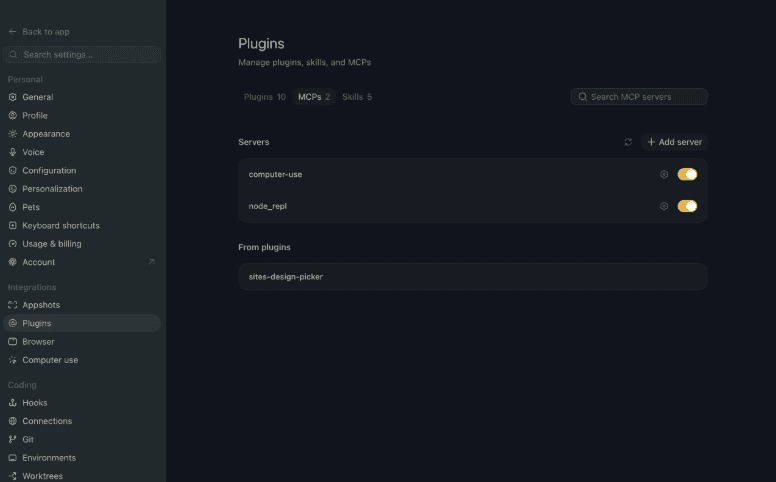Disable the computer-use server toggle
This screenshot has height=482, width=776.
pyautogui.click(x=687, y=174)
